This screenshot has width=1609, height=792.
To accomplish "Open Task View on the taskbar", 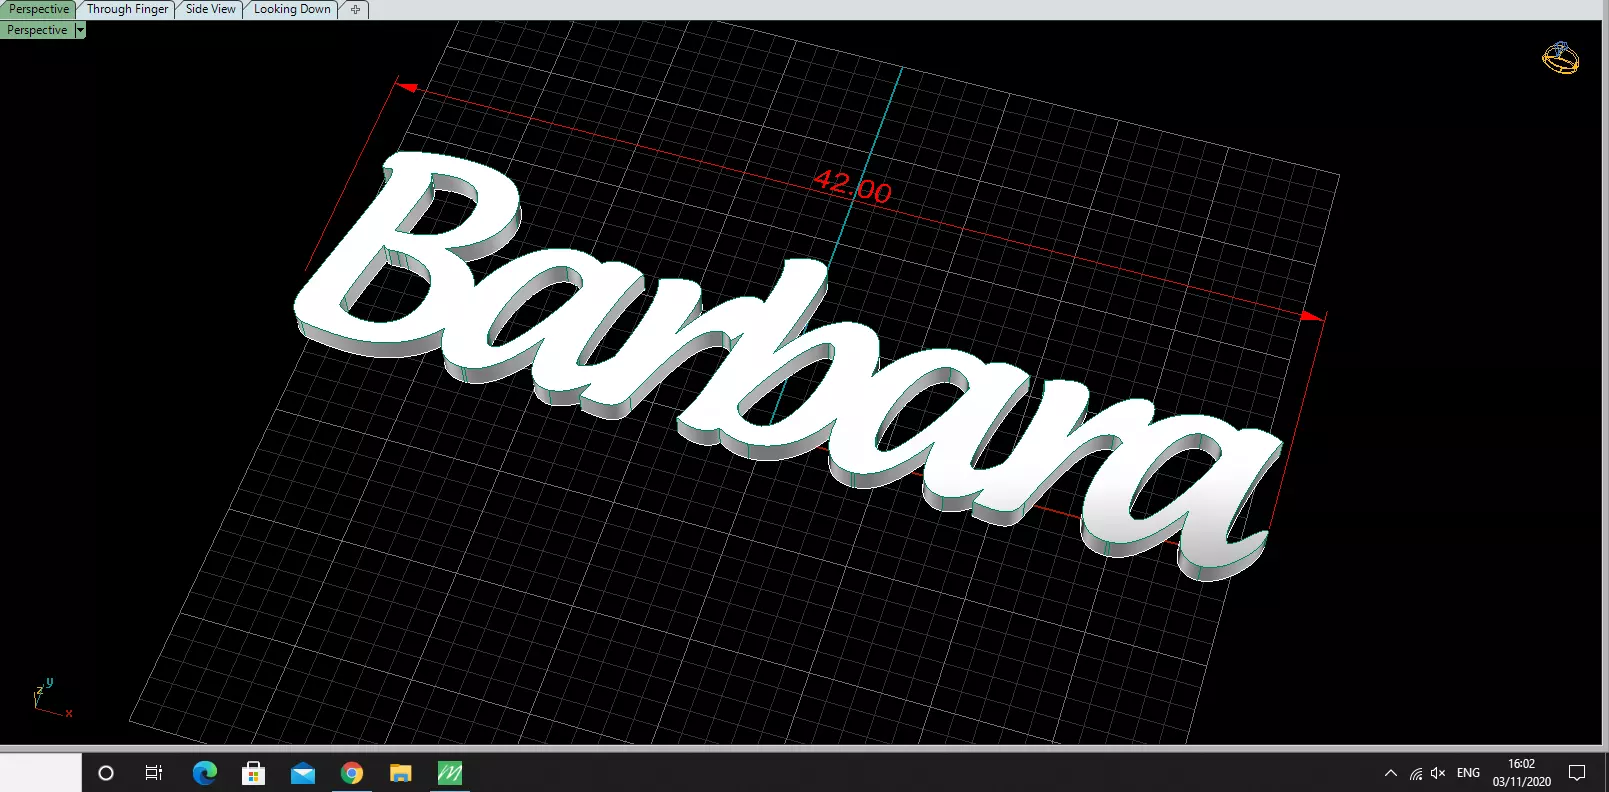I will pyautogui.click(x=154, y=773).
